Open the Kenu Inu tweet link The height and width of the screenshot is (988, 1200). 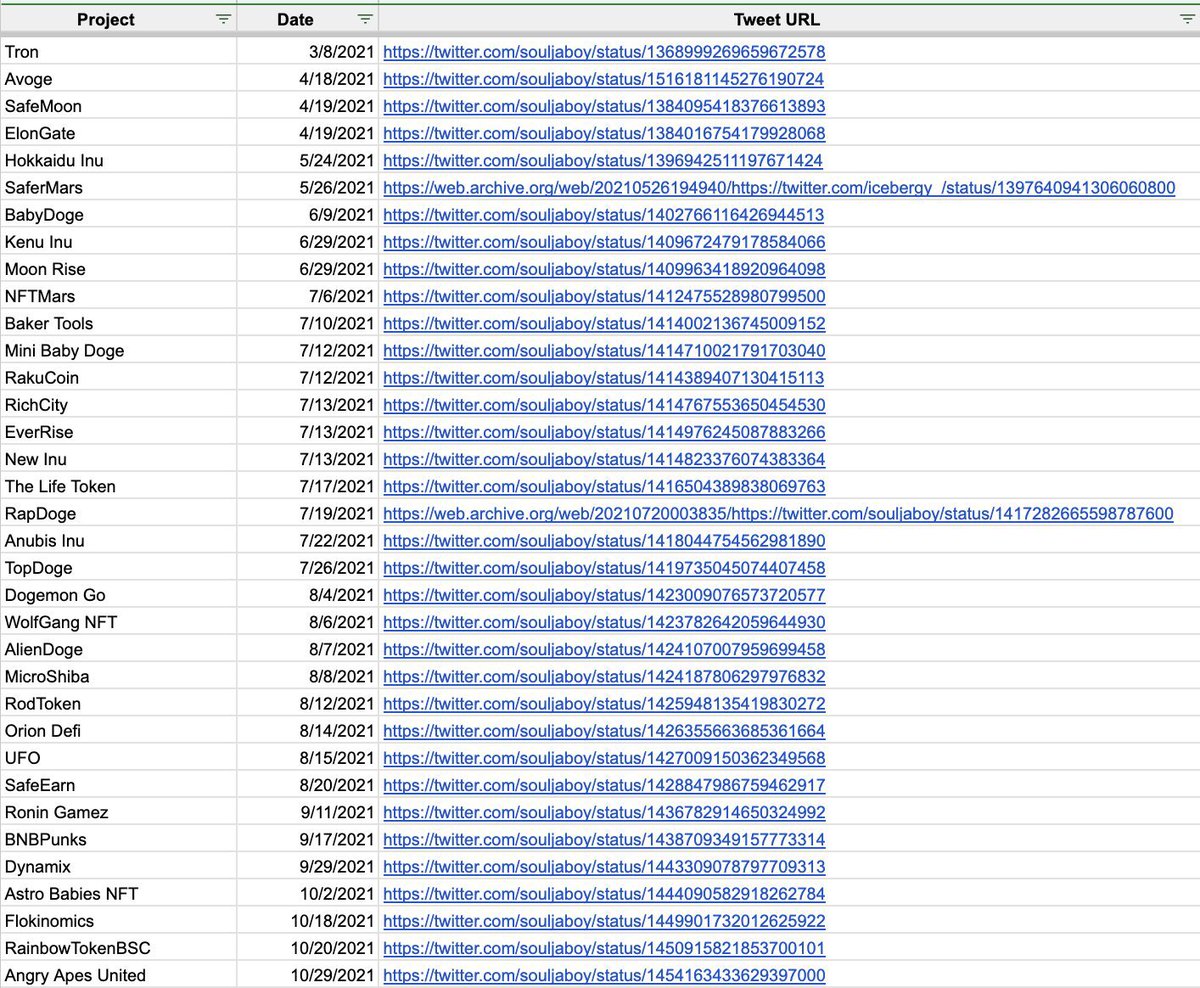pyautogui.click(x=604, y=242)
